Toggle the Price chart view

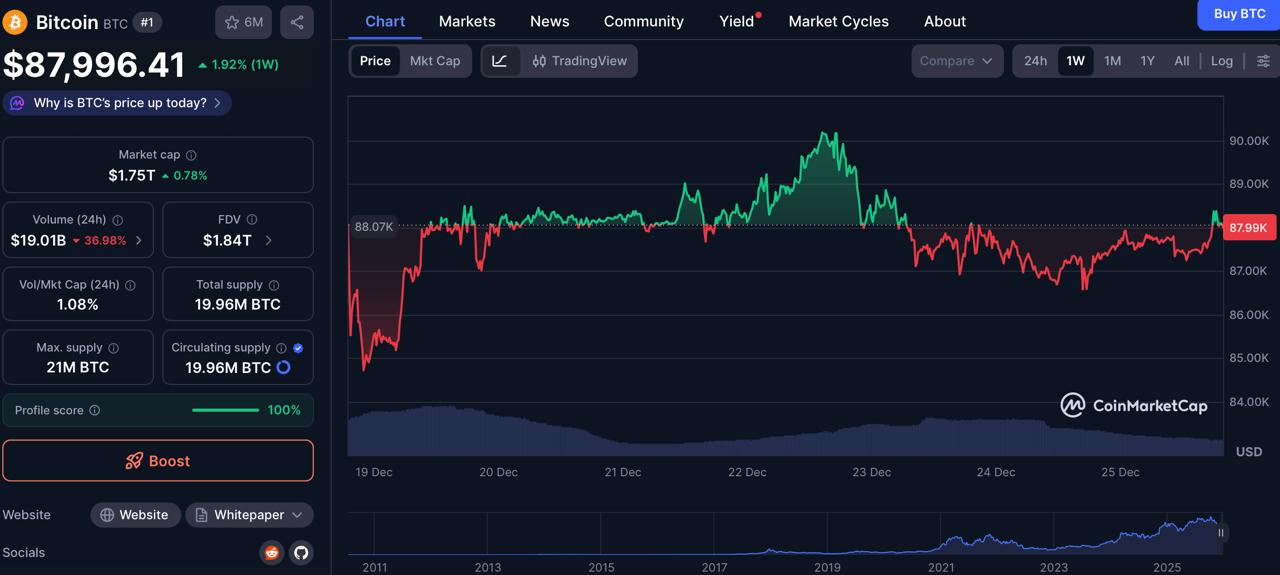coord(375,61)
